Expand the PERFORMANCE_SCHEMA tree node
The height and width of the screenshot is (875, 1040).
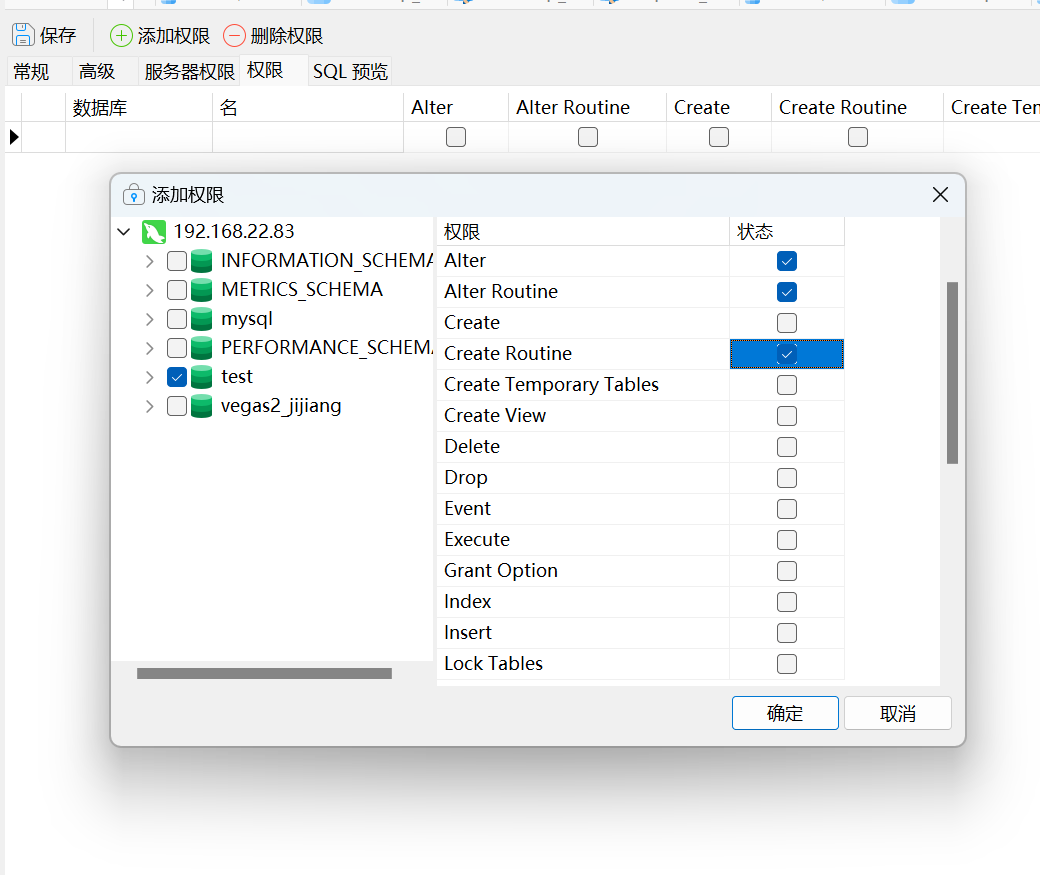(150, 348)
